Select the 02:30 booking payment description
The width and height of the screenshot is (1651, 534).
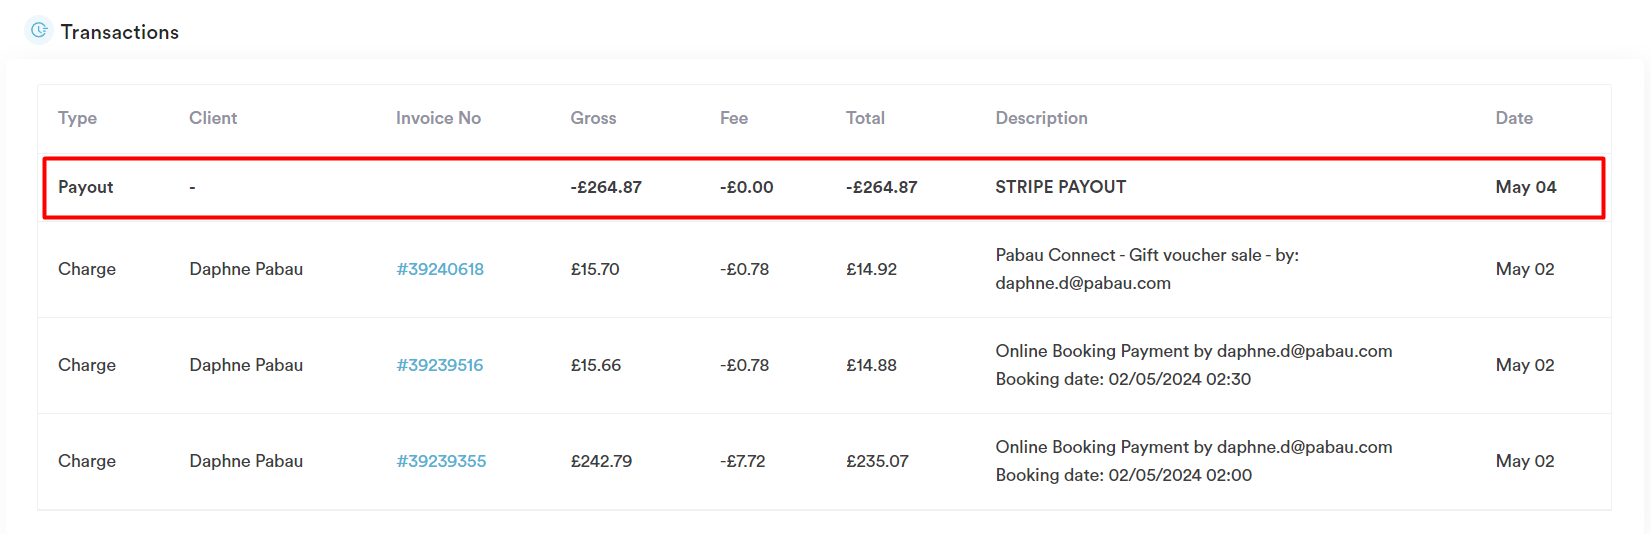pyautogui.click(x=1194, y=365)
